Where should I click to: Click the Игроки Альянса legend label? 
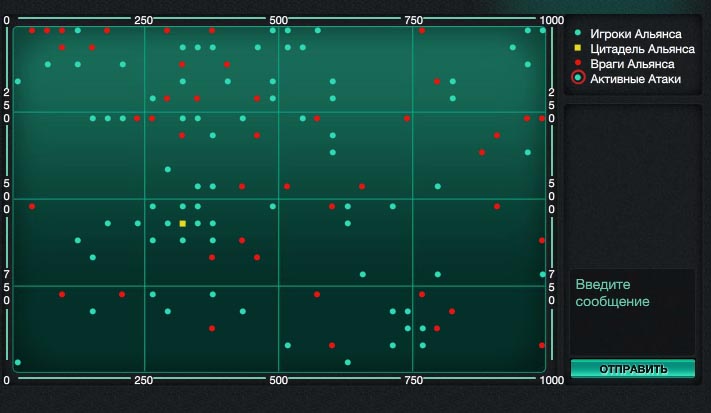click(x=636, y=34)
